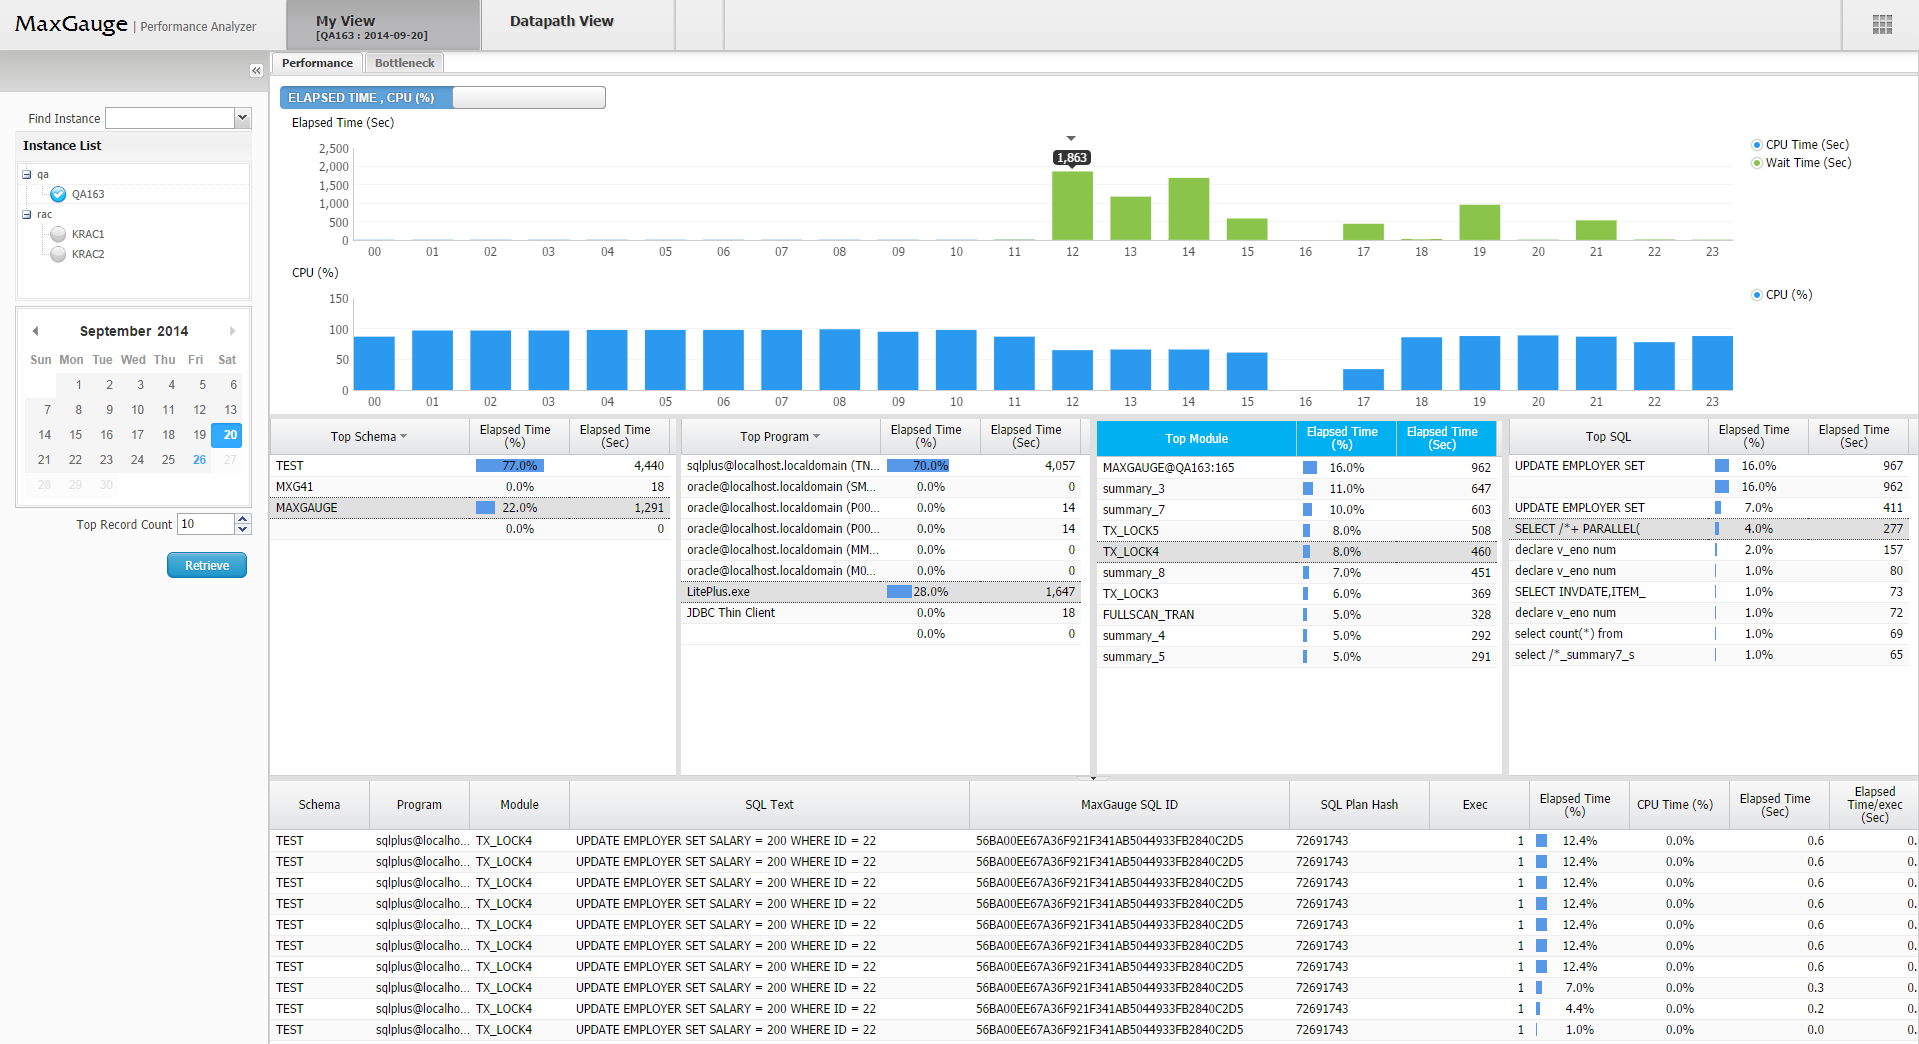Sort by Module column in detail grid
This screenshot has height=1044, width=1919.
tap(519, 805)
